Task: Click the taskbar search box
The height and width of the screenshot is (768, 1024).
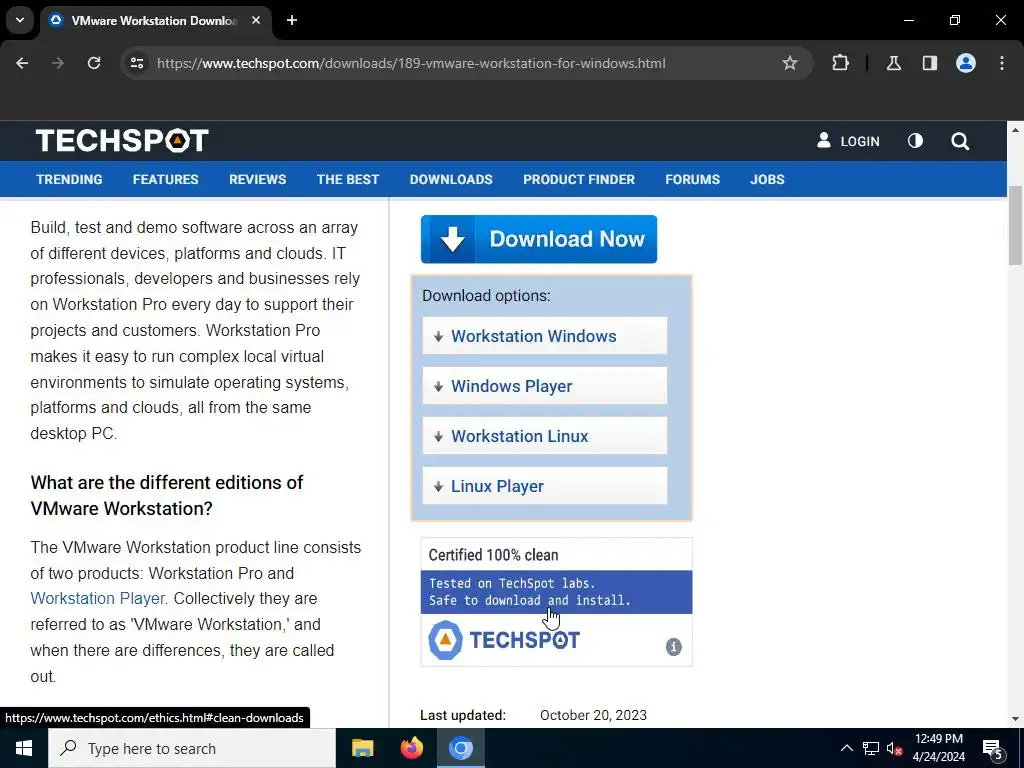Action: pyautogui.click(x=192, y=748)
